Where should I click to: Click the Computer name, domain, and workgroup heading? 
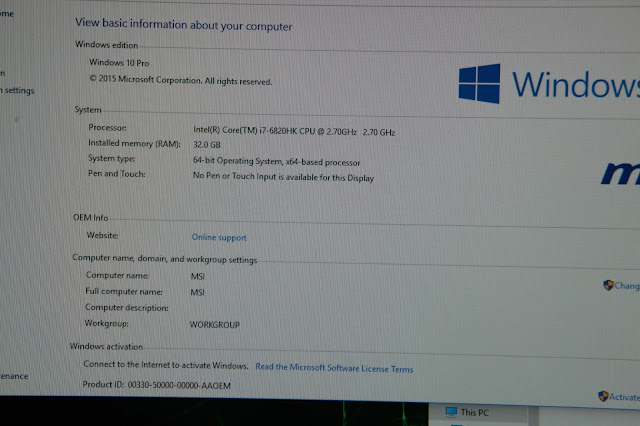(165, 259)
